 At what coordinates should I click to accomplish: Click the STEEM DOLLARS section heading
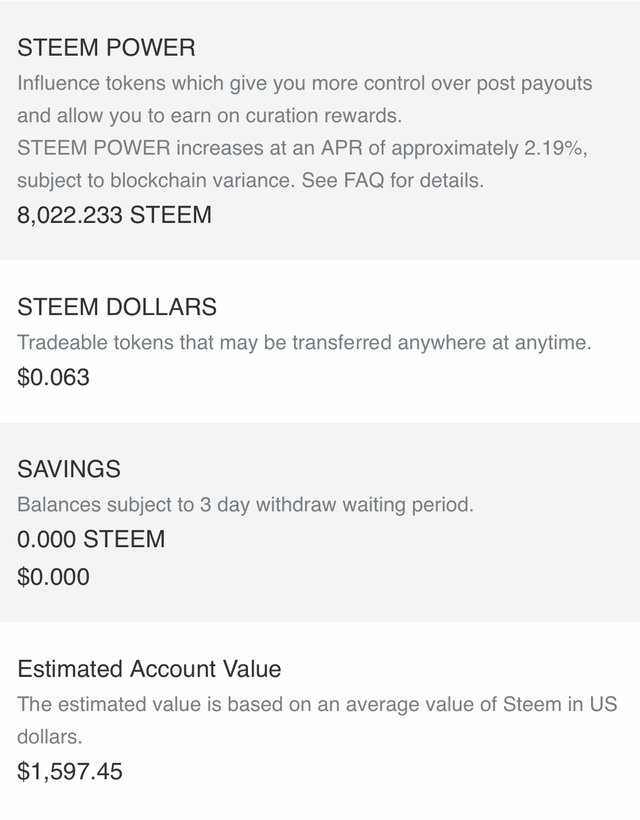117,307
